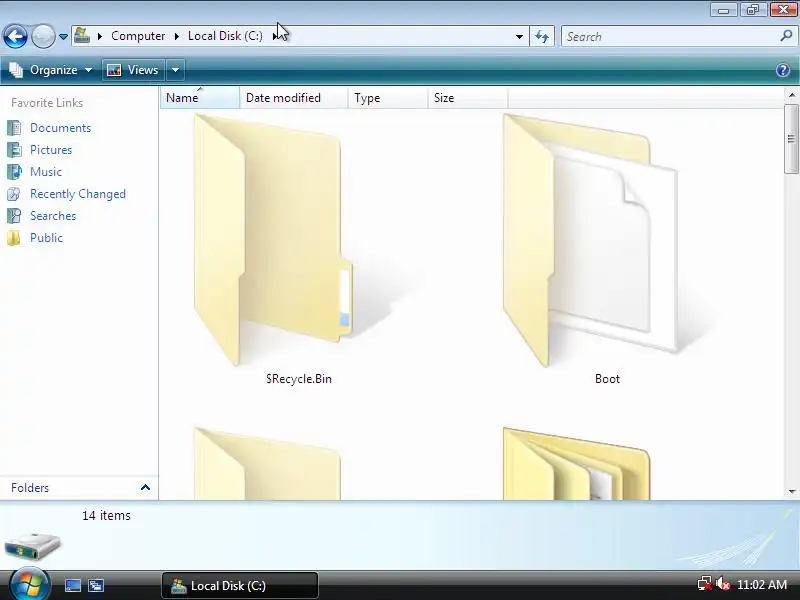The width and height of the screenshot is (800, 600).
Task: Open the Views dropdown arrow
Action: coord(175,70)
